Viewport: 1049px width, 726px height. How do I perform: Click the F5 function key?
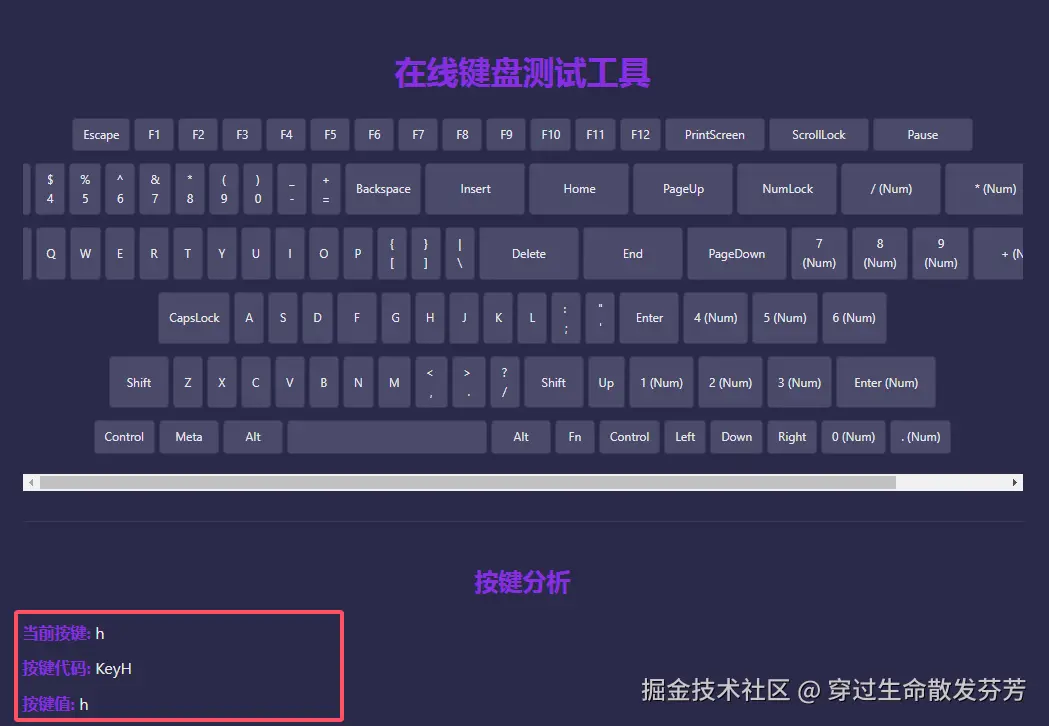330,134
